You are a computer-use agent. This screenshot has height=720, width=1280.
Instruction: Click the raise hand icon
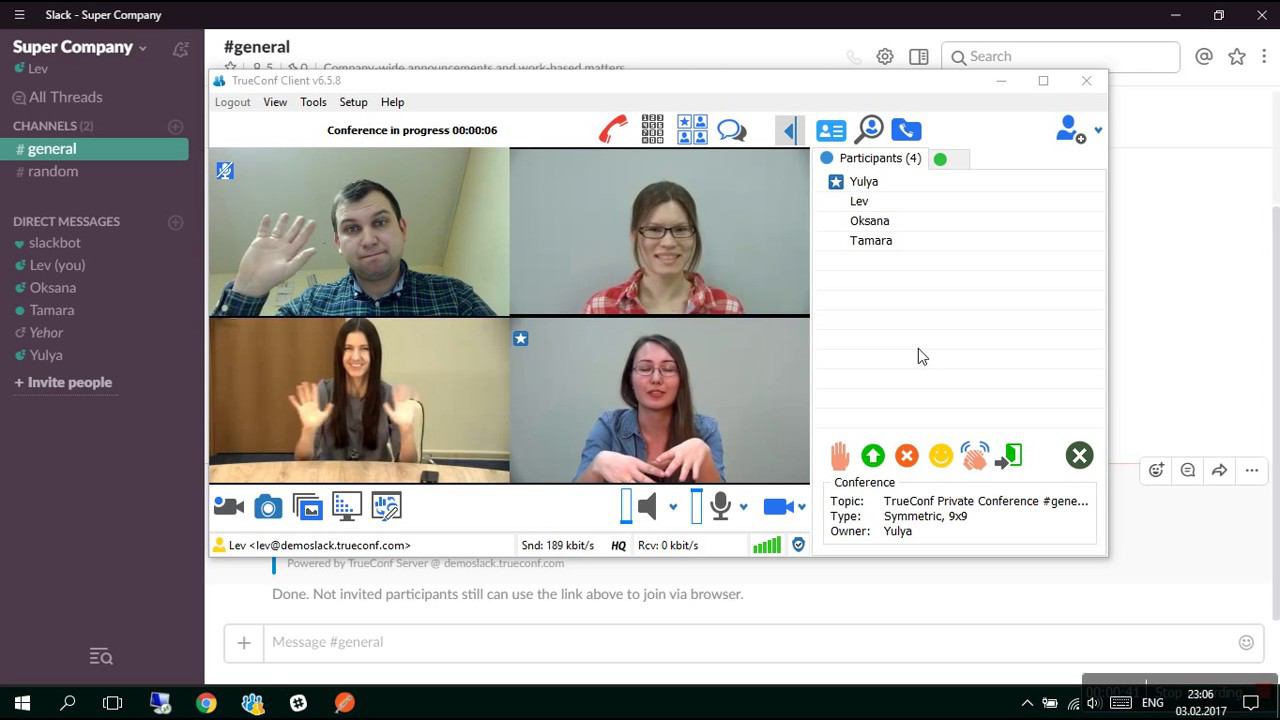[x=840, y=456]
